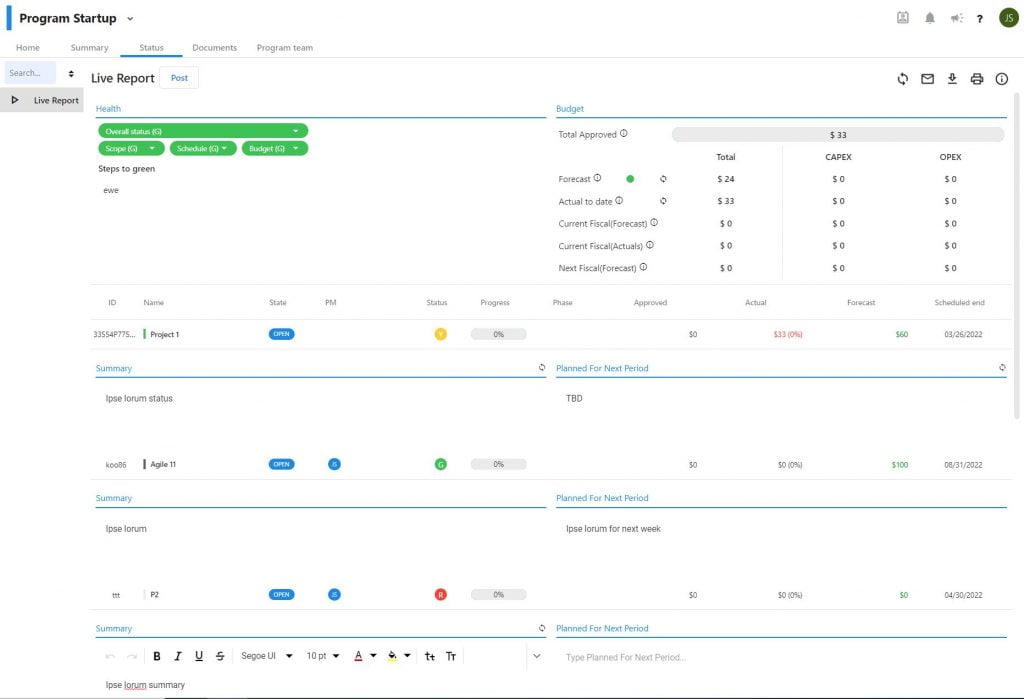
Task: Apply italic formatting in editor
Action: tap(178, 656)
